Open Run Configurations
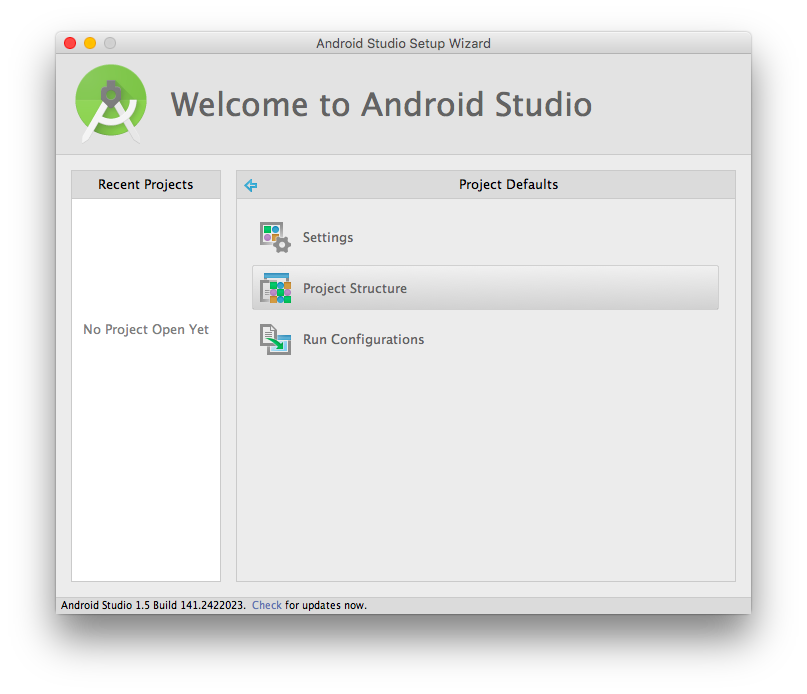 point(485,339)
